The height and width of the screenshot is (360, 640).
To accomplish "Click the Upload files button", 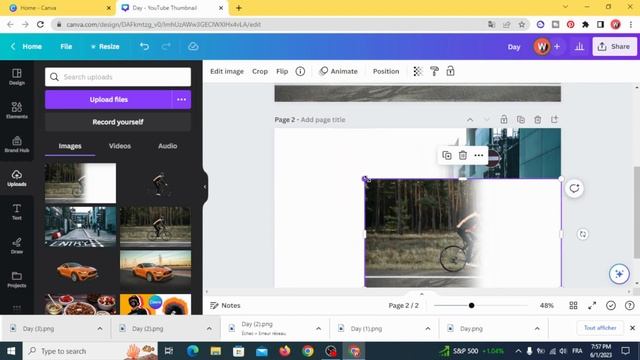I will pos(108,100).
